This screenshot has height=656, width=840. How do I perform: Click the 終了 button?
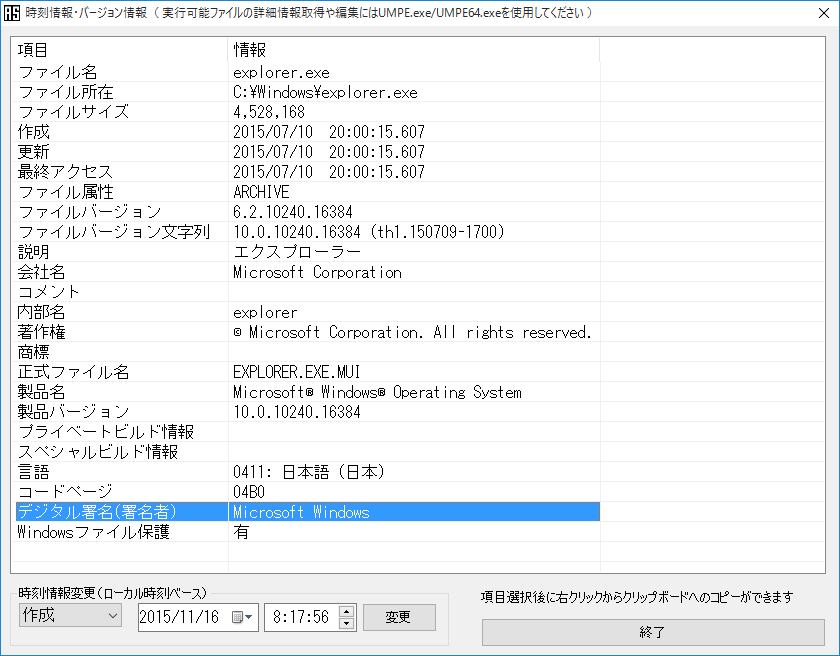[653, 632]
